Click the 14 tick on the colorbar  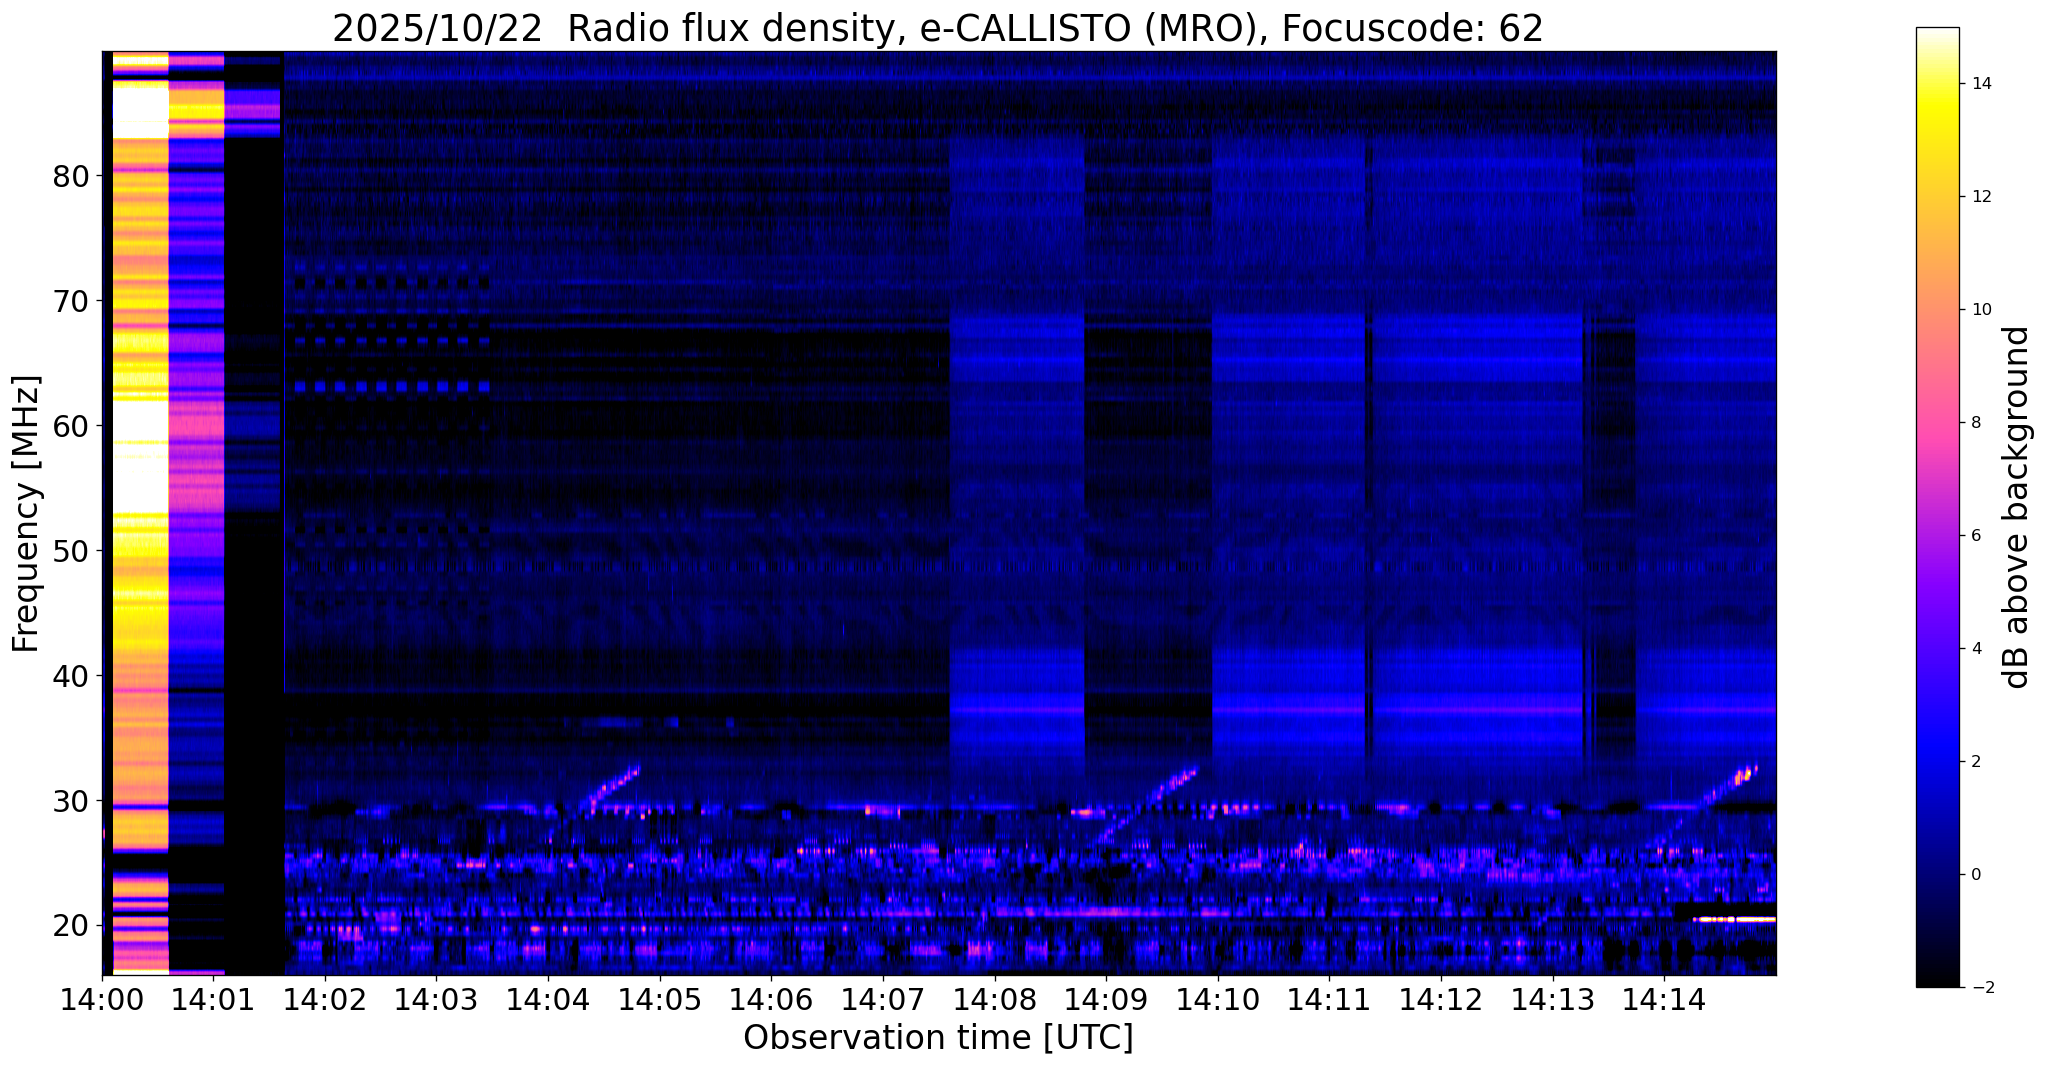point(1979,84)
